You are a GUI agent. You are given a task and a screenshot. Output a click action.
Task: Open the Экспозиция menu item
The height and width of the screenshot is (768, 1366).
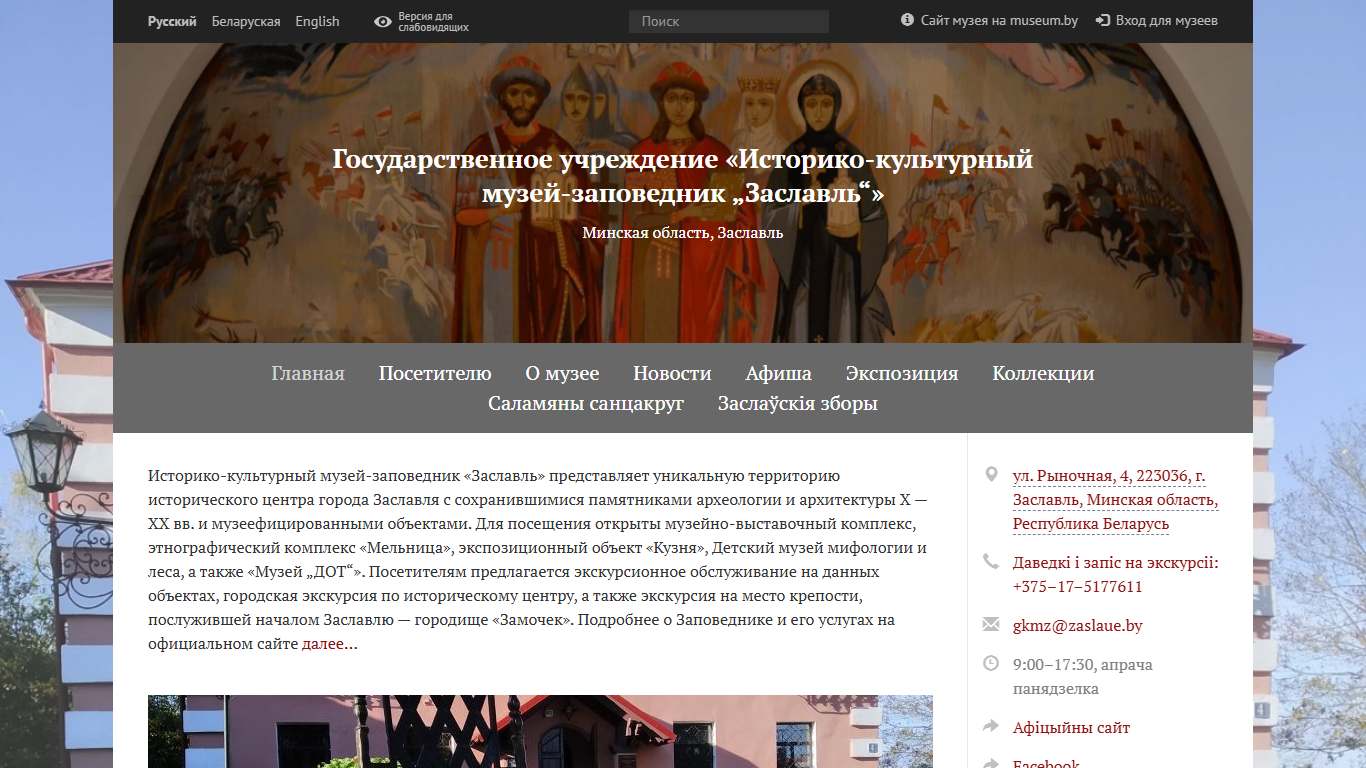[x=902, y=373]
